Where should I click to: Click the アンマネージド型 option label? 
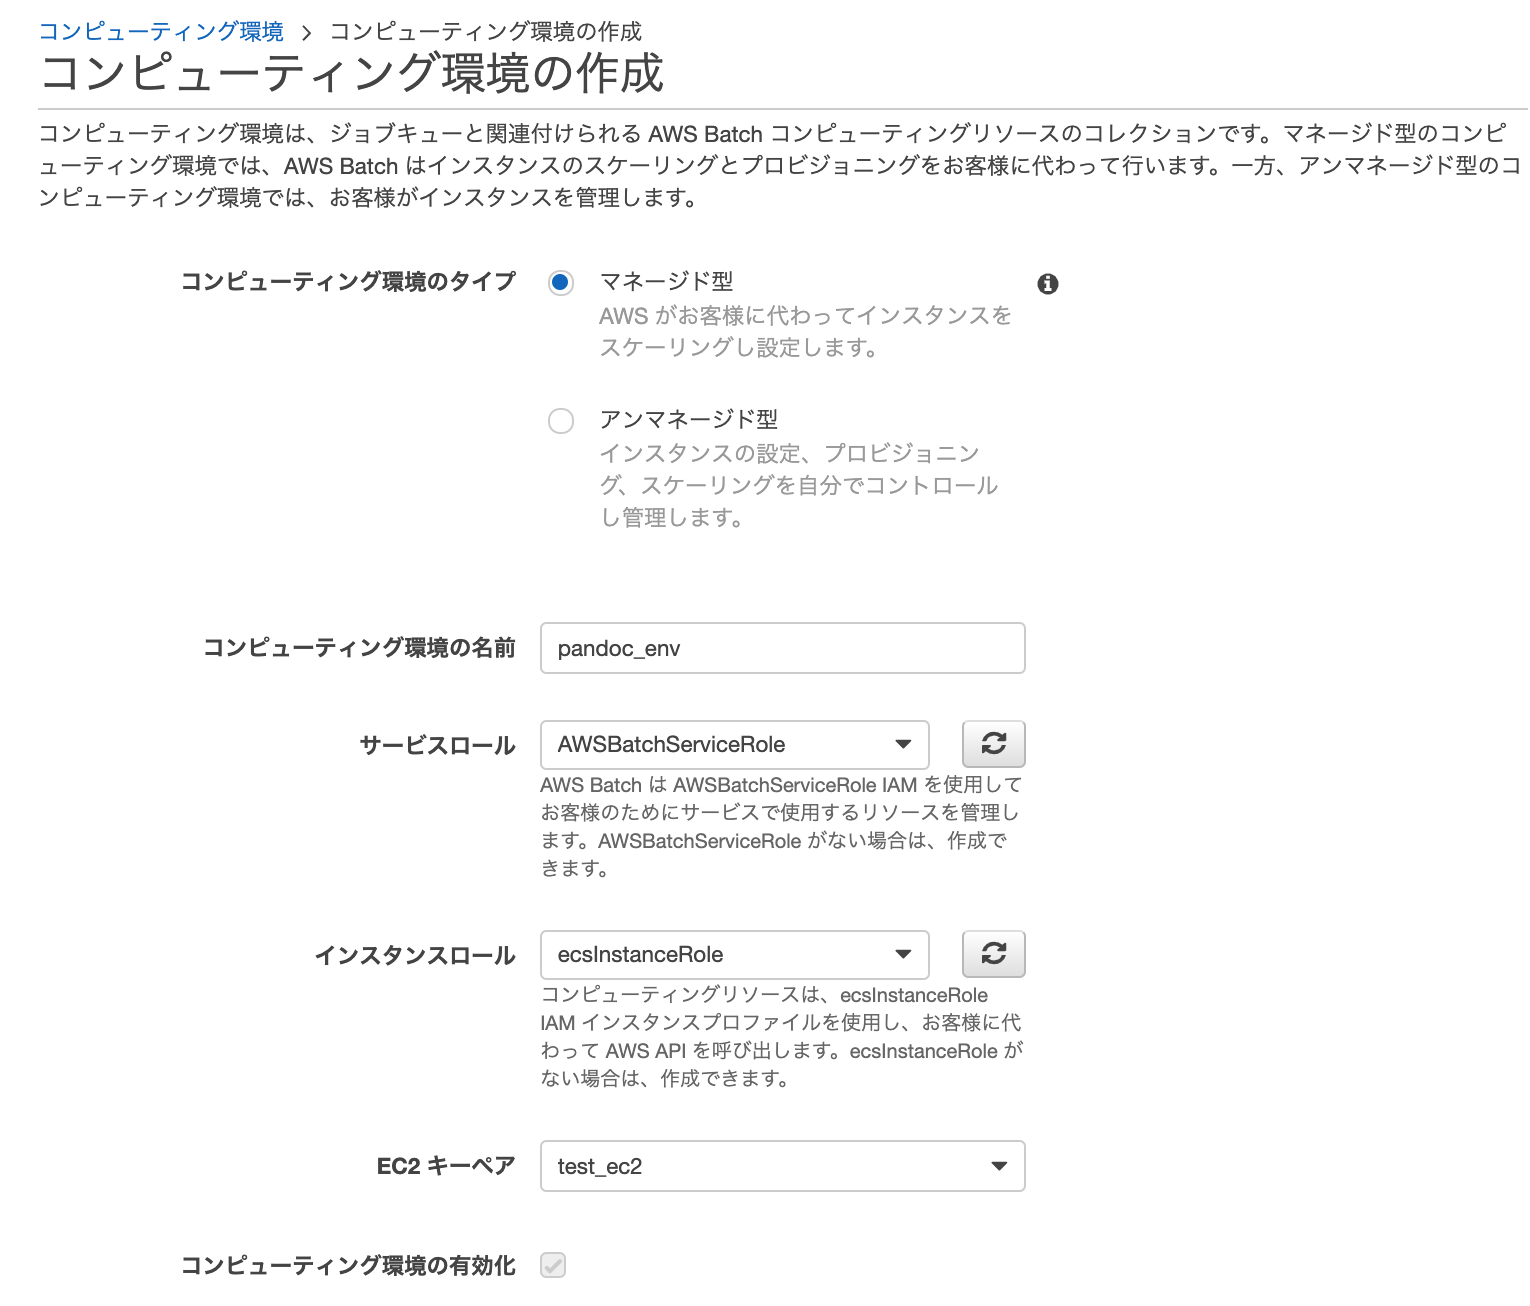coord(688,420)
